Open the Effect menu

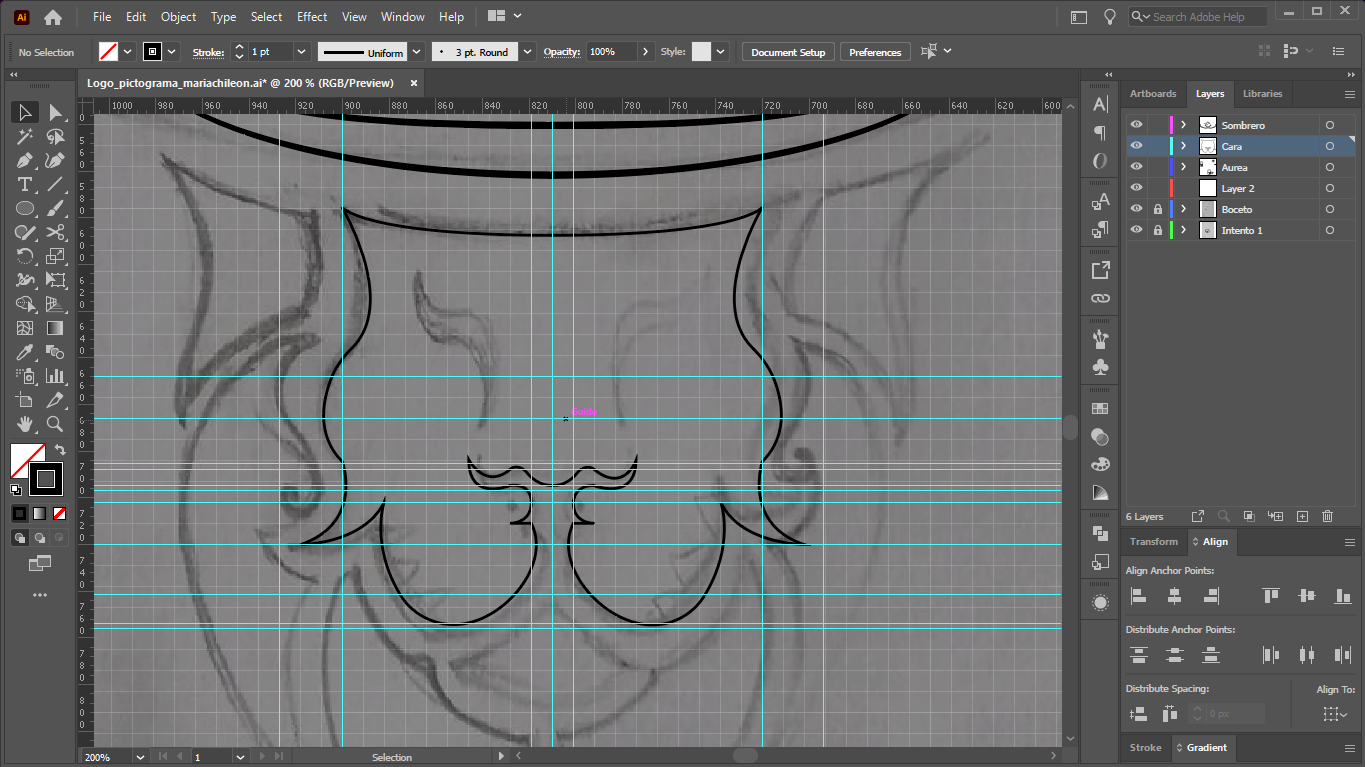(312, 17)
